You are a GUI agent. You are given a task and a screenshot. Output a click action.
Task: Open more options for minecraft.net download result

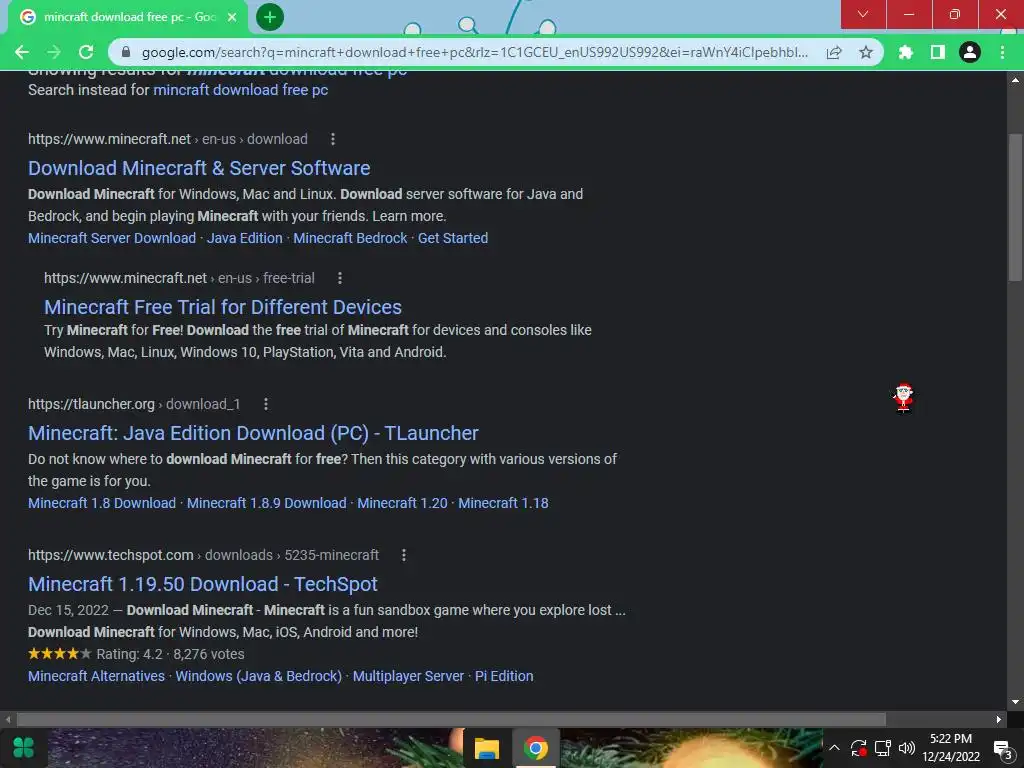tap(333, 139)
